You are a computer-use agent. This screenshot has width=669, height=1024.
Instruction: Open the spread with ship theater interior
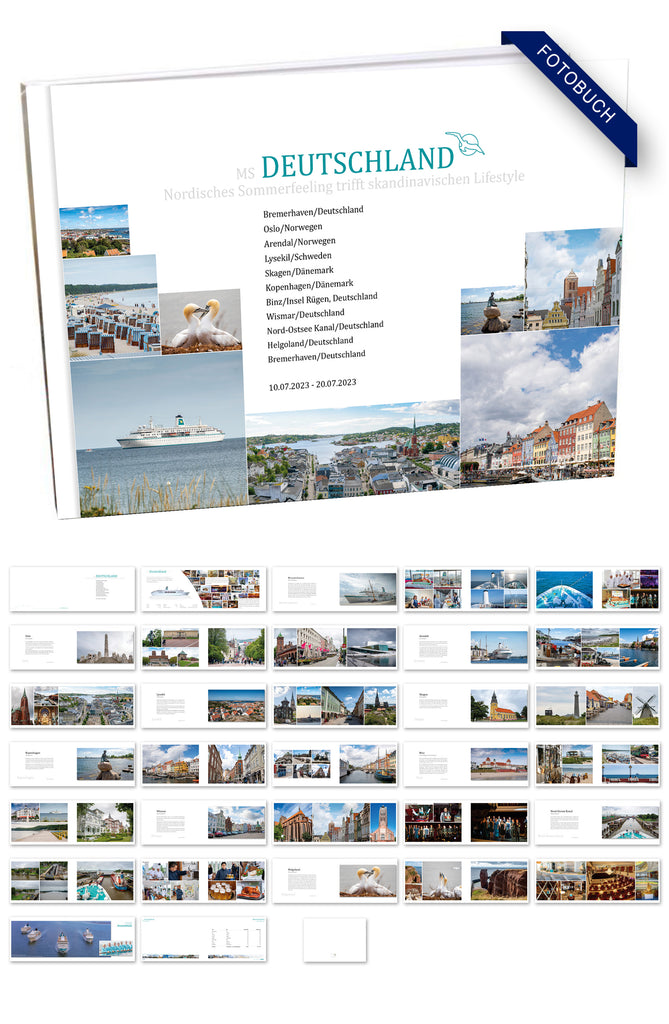598,880
